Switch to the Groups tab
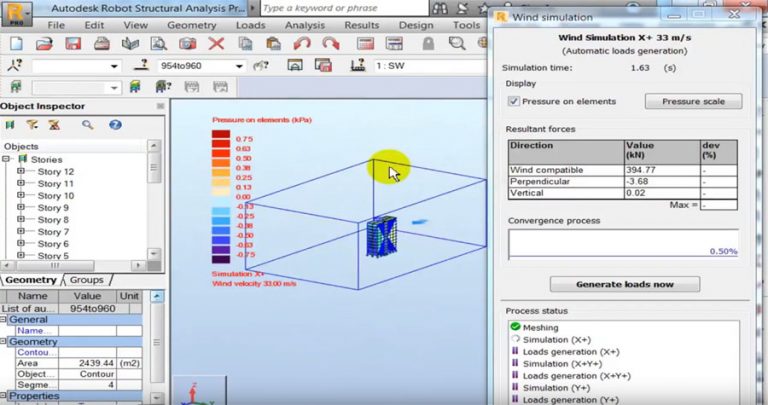768x405 pixels. coord(87,280)
